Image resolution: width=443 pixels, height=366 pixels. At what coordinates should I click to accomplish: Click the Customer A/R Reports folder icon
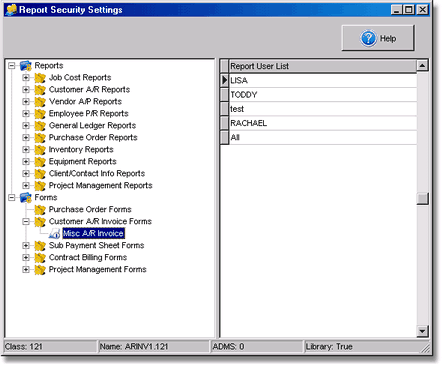point(40,90)
